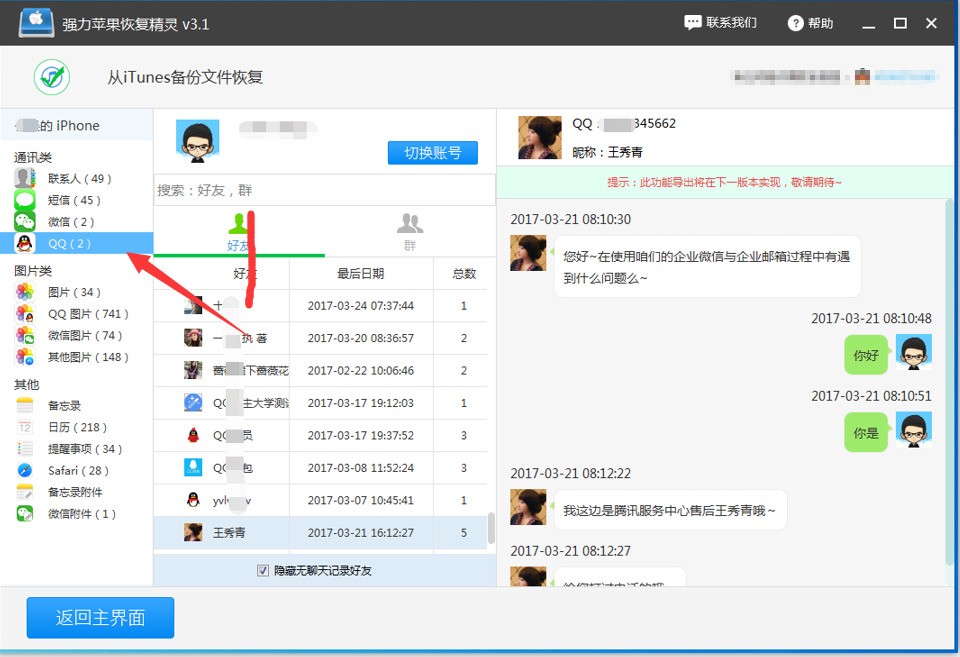Switch to the 好友 friends tab
The width and height of the screenshot is (960, 657).
tap(238, 232)
